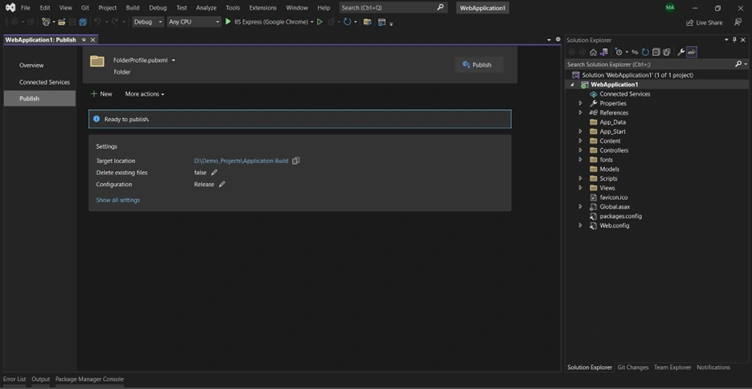Click Pending Changes Filter clock icon
This screenshot has height=389, width=752.
point(619,52)
